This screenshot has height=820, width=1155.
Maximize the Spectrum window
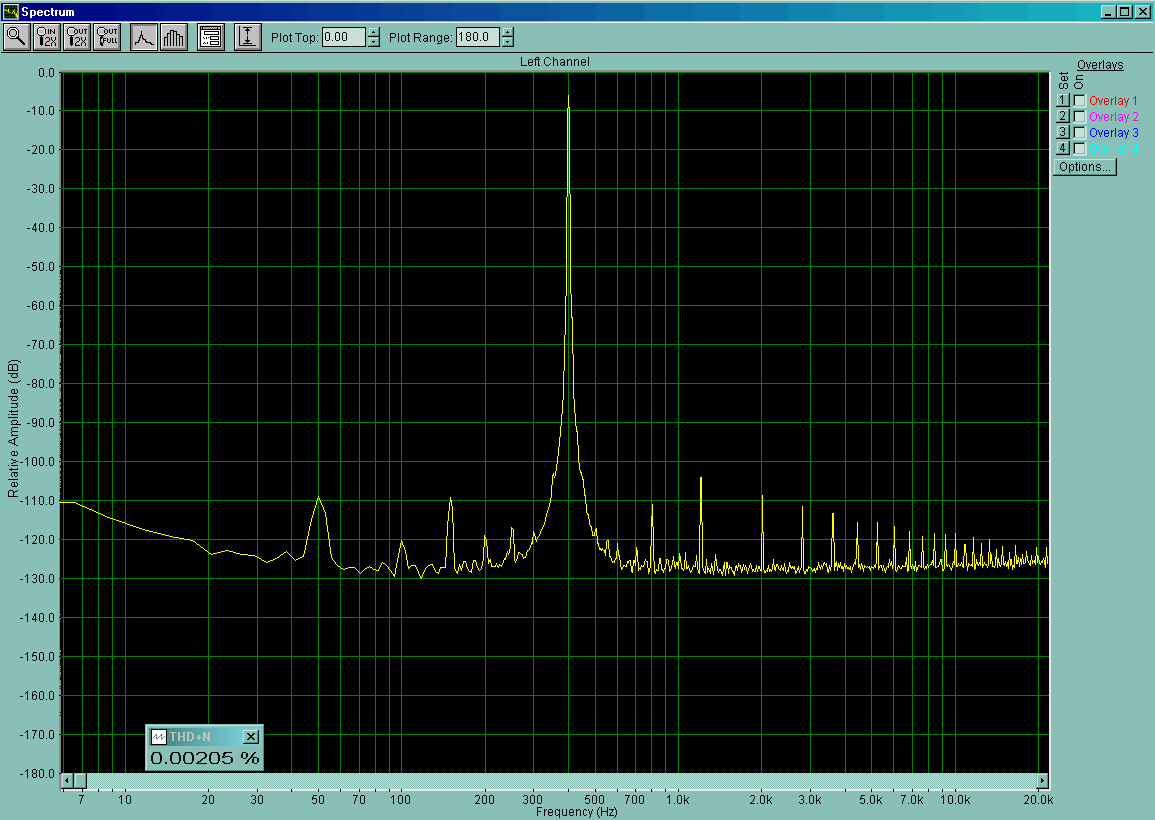point(1124,12)
